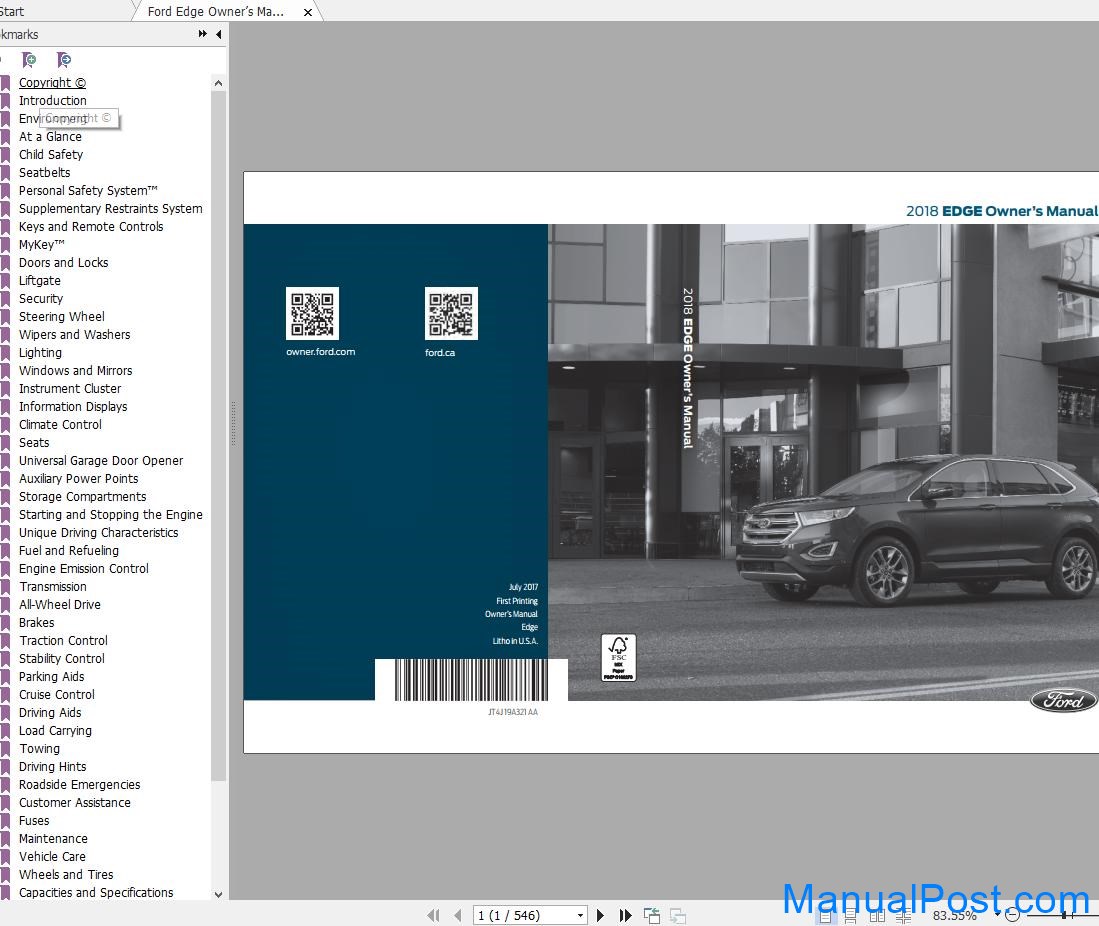This screenshot has width=1099, height=926.
Task: Select the Seats bookmark
Action: tap(34, 442)
